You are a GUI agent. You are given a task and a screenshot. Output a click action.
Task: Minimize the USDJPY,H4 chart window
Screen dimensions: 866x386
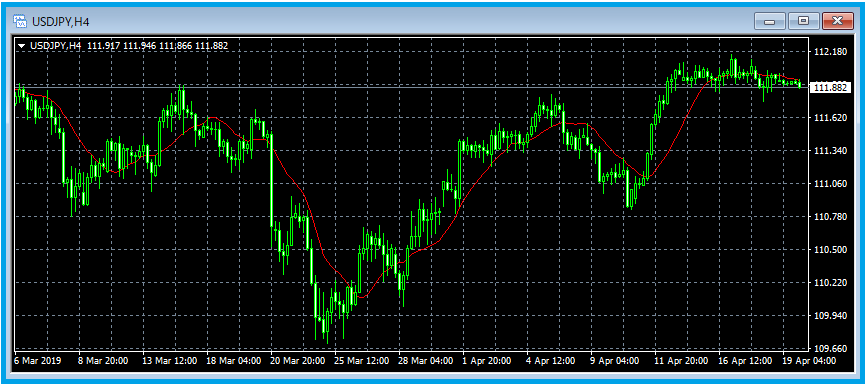pyautogui.click(x=769, y=22)
